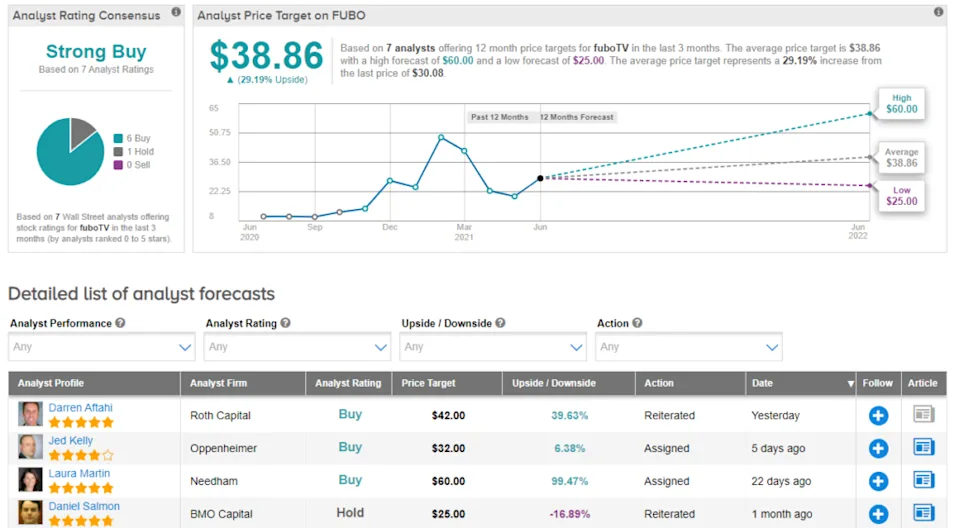Image resolution: width=959 pixels, height=528 pixels.
Task: Click Buy rating in Roth Capital row
Action: click(x=350, y=414)
